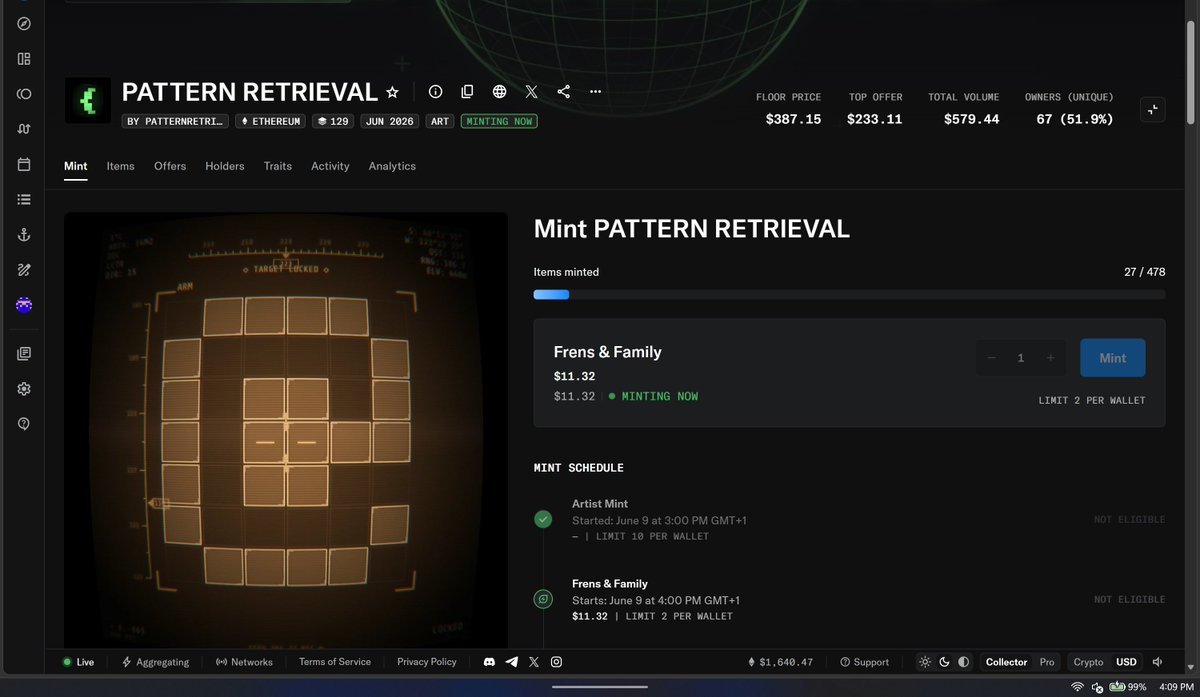Click the Frens & Family stage circle icon
The height and width of the screenshot is (697, 1200).
(543, 599)
